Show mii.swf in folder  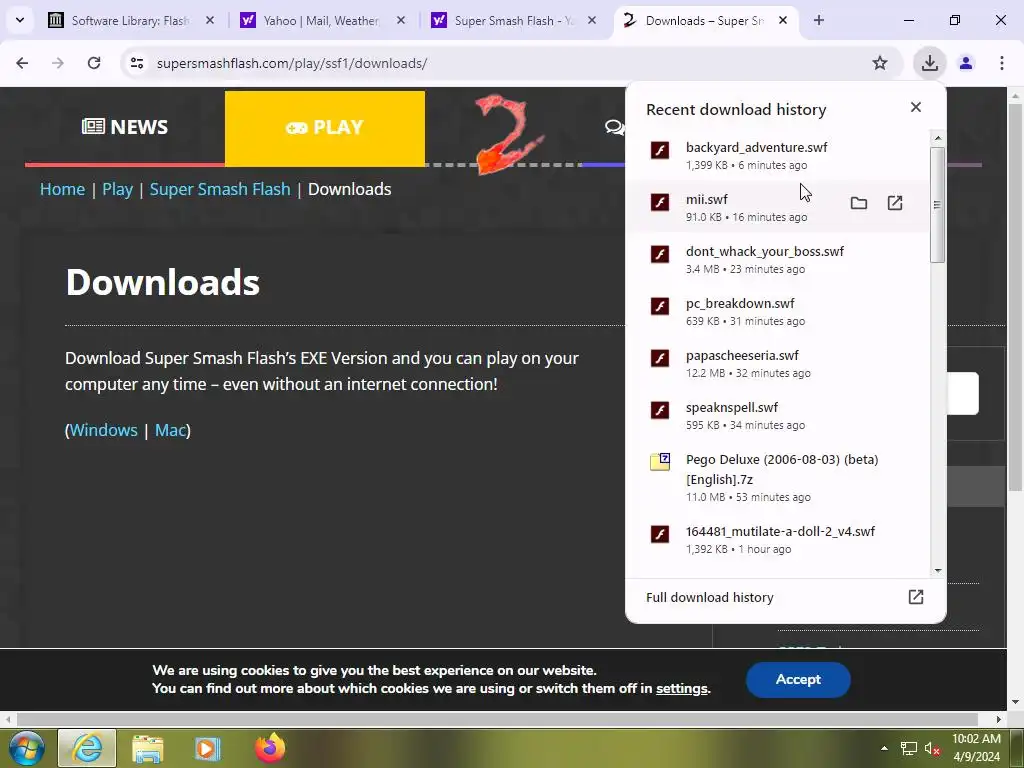(x=859, y=203)
